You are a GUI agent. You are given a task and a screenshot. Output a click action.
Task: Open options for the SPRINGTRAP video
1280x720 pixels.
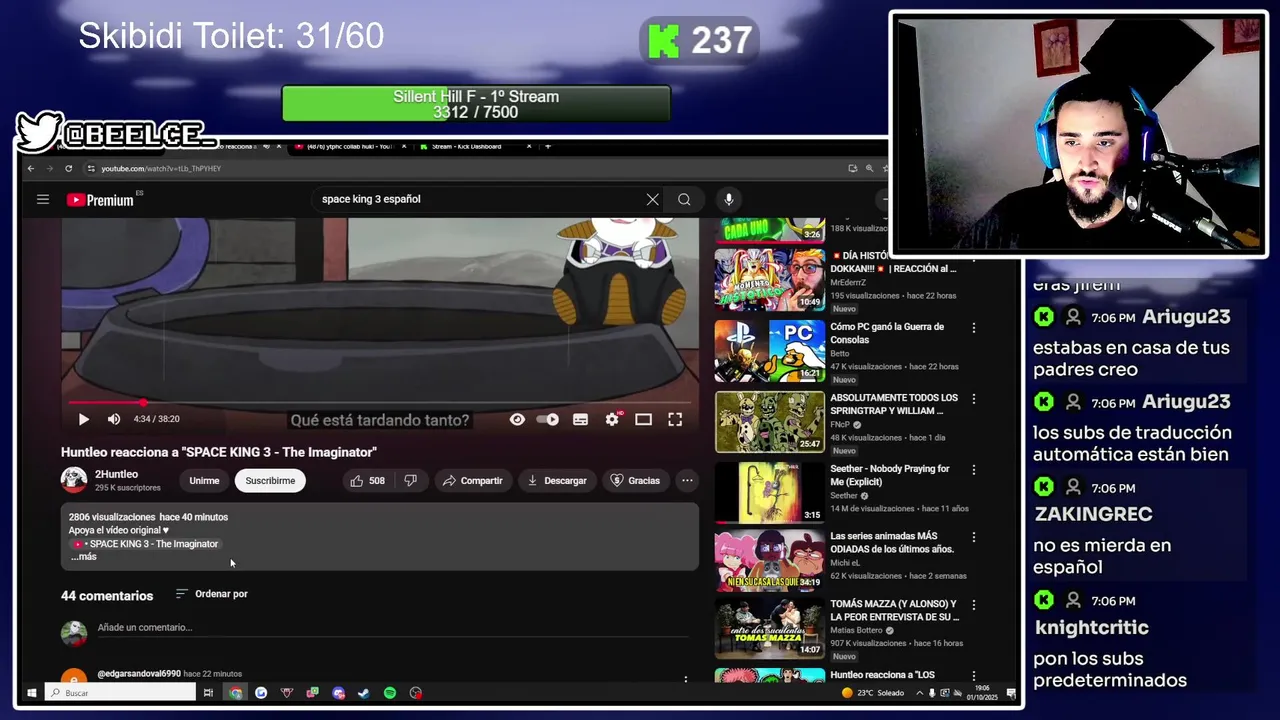click(x=973, y=399)
